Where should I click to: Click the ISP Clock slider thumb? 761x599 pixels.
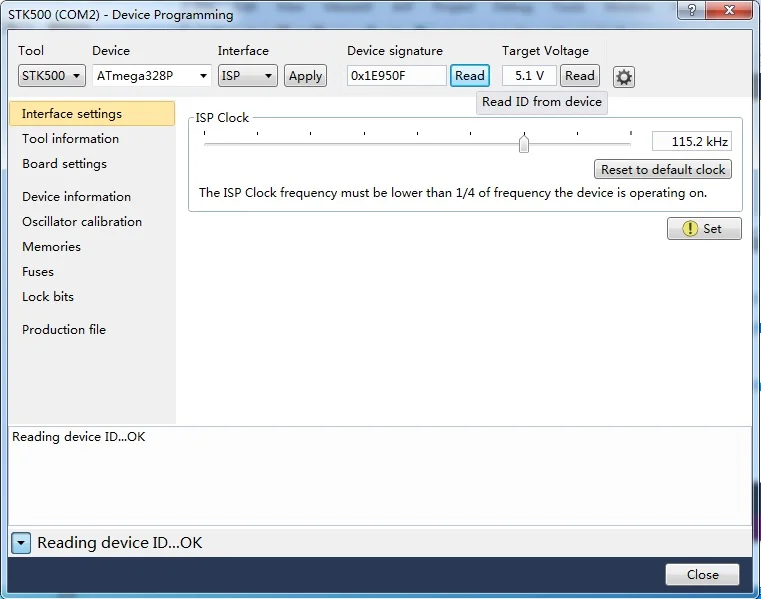pos(524,143)
